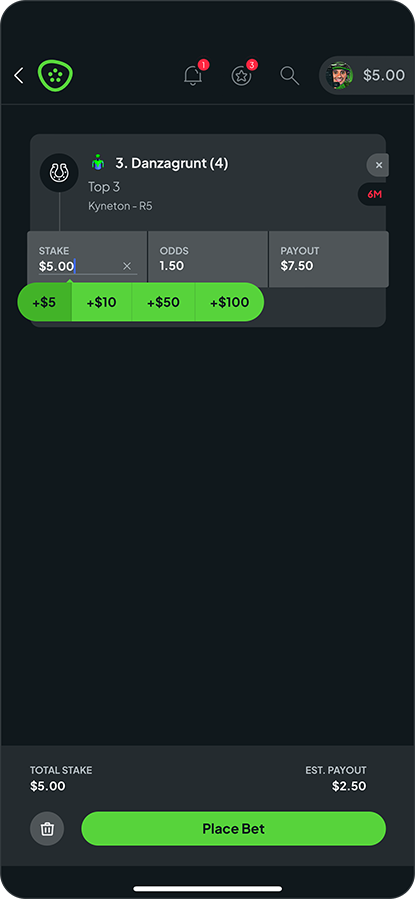Tap the 6M countdown badge
This screenshot has width=415, height=899.
click(x=375, y=194)
